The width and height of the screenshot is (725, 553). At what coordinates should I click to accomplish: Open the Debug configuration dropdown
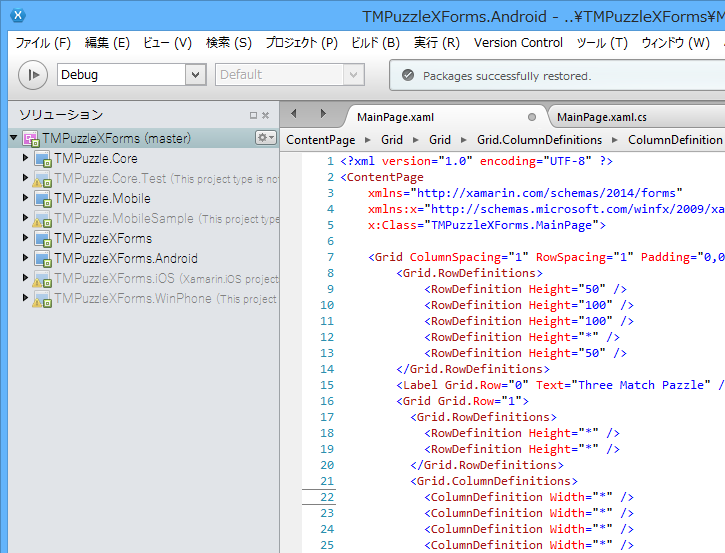(x=194, y=75)
